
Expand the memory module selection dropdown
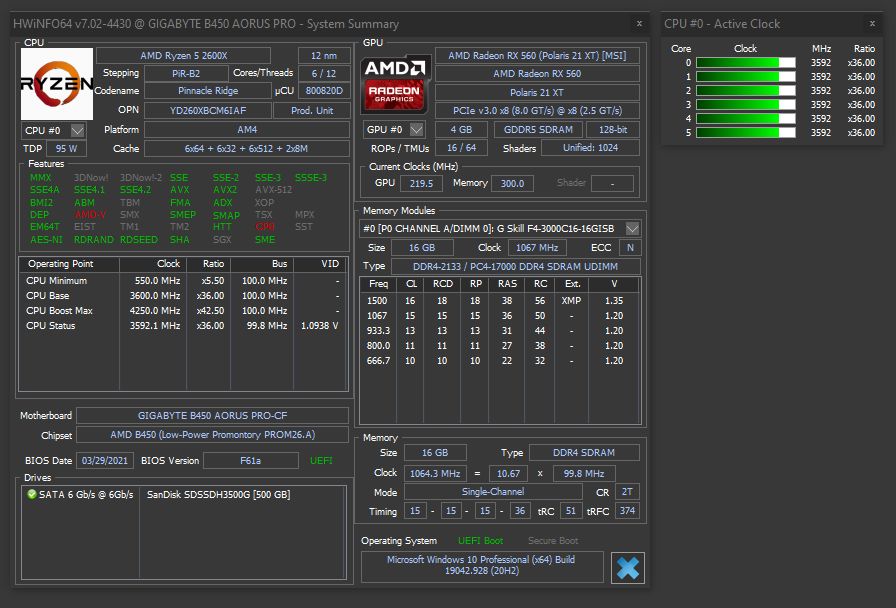pyautogui.click(x=632, y=229)
